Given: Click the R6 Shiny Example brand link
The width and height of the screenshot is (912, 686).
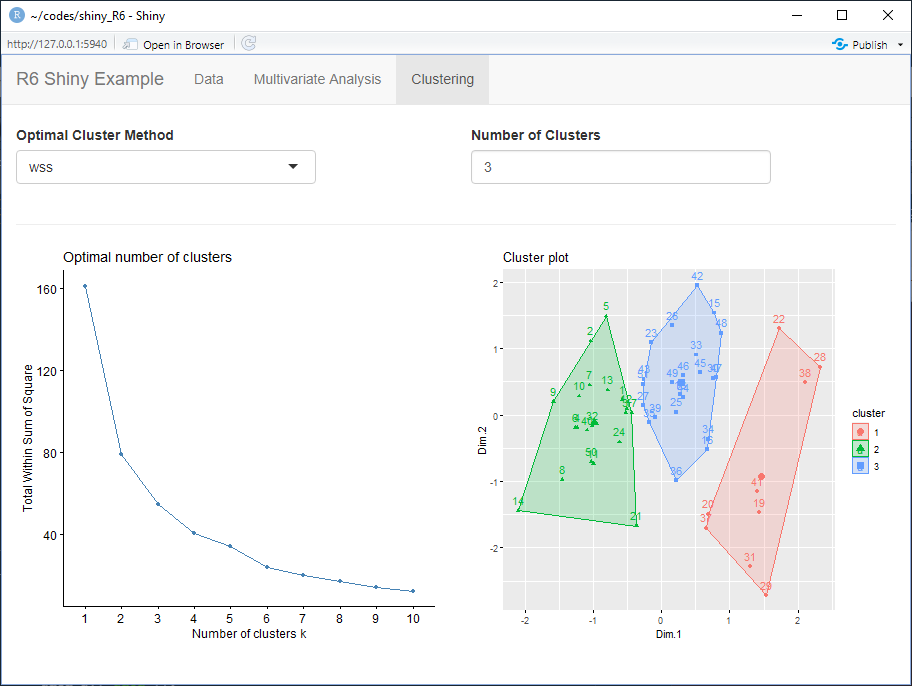Looking at the screenshot, I should tap(90, 79).
